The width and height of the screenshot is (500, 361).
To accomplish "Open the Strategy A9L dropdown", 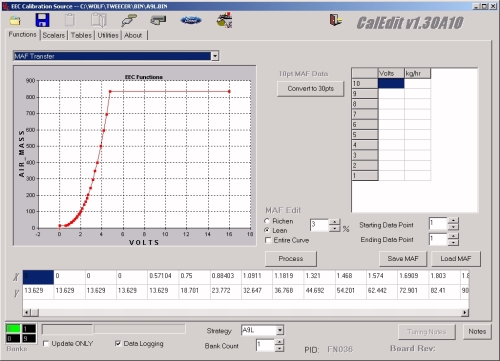I will point(280,330).
